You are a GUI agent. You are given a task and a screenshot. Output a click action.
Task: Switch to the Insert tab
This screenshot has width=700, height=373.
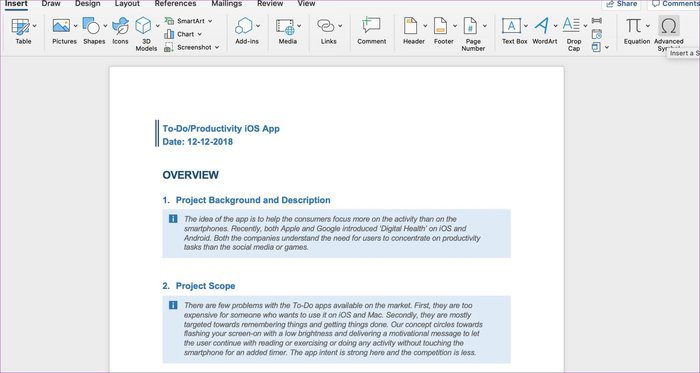pyautogui.click(x=16, y=4)
